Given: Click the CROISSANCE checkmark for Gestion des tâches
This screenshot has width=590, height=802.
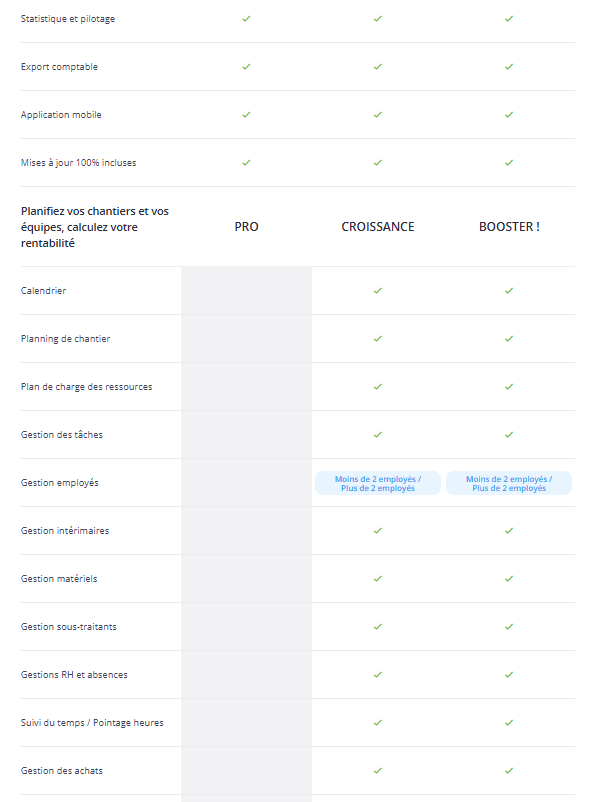Looking at the screenshot, I should pyautogui.click(x=378, y=435).
